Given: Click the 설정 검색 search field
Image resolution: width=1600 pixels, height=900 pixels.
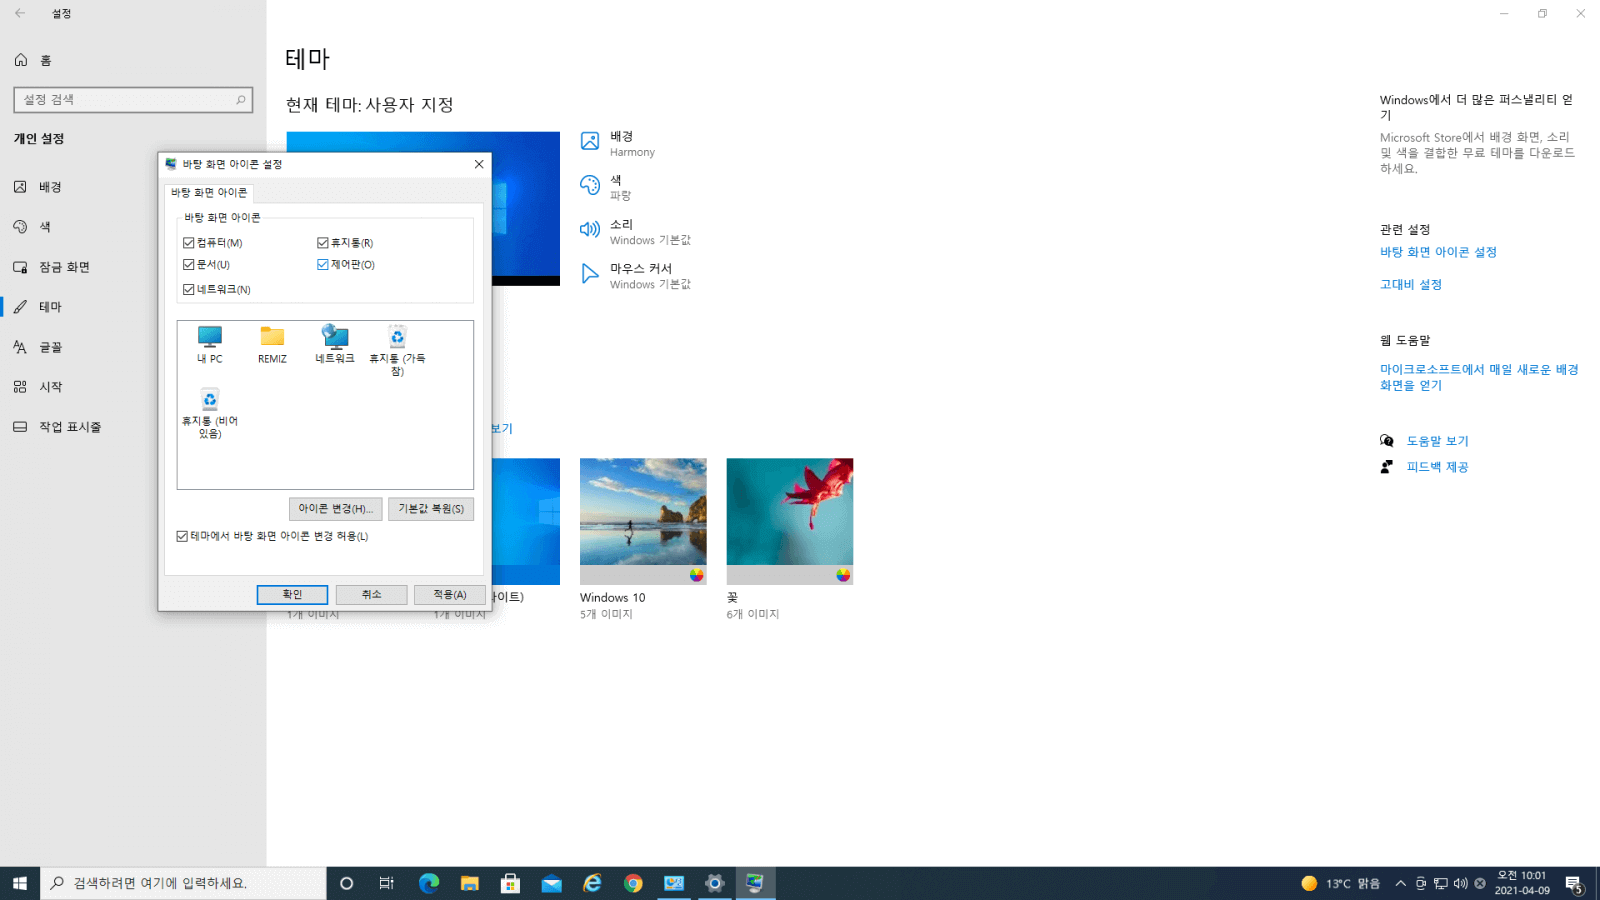Looking at the screenshot, I should click(133, 100).
